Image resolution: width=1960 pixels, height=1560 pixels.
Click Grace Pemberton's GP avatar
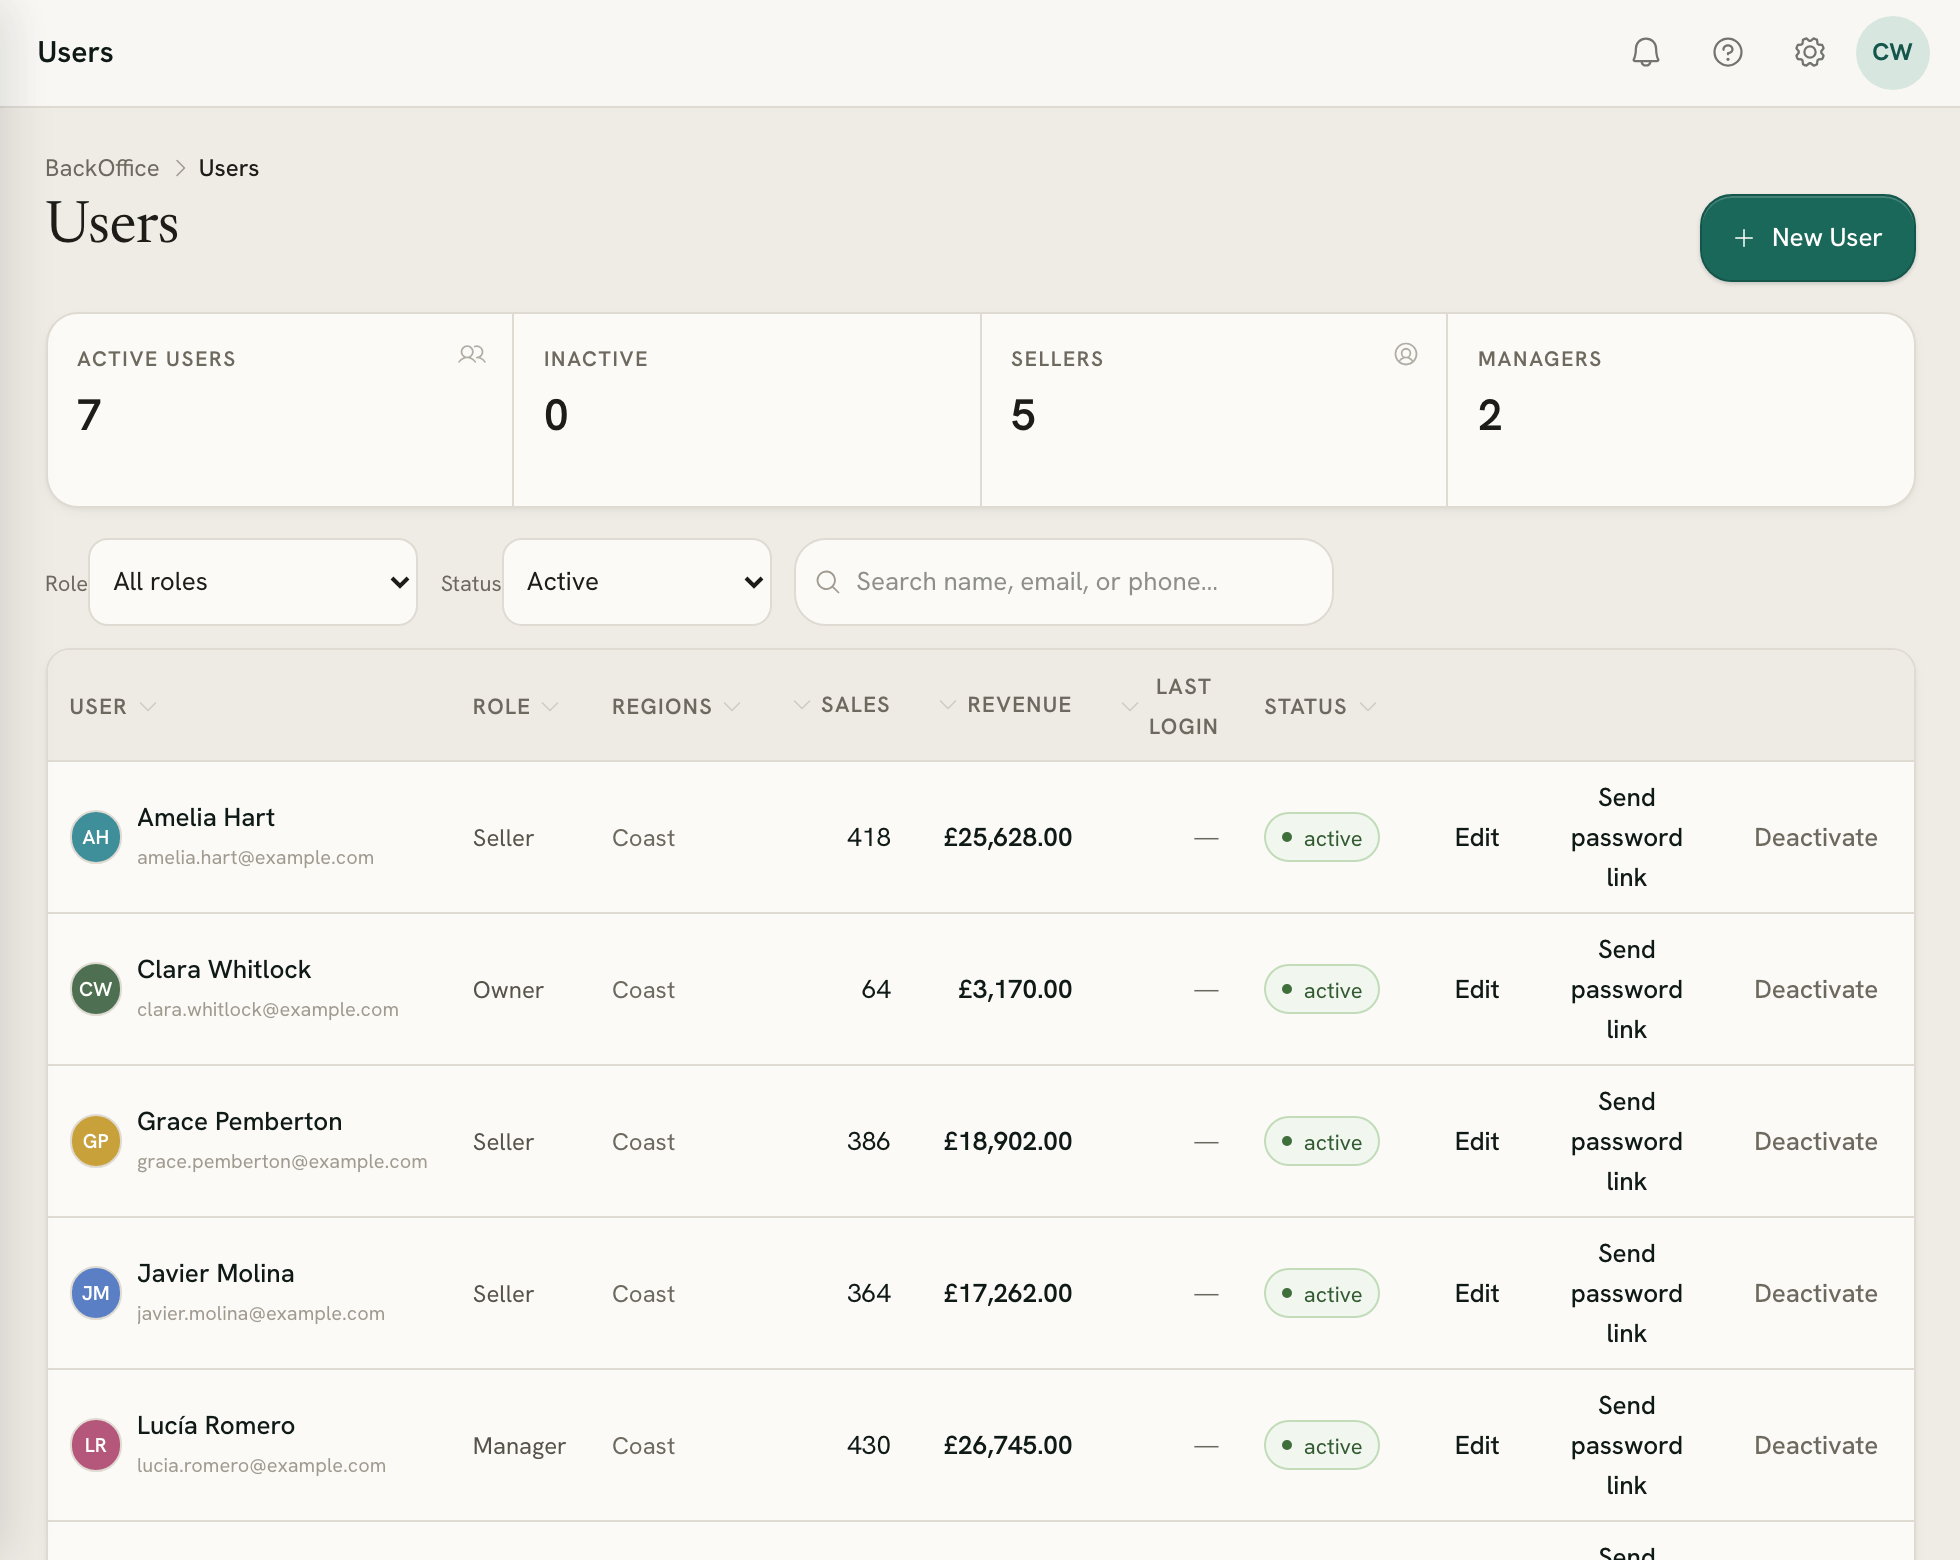(96, 1141)
